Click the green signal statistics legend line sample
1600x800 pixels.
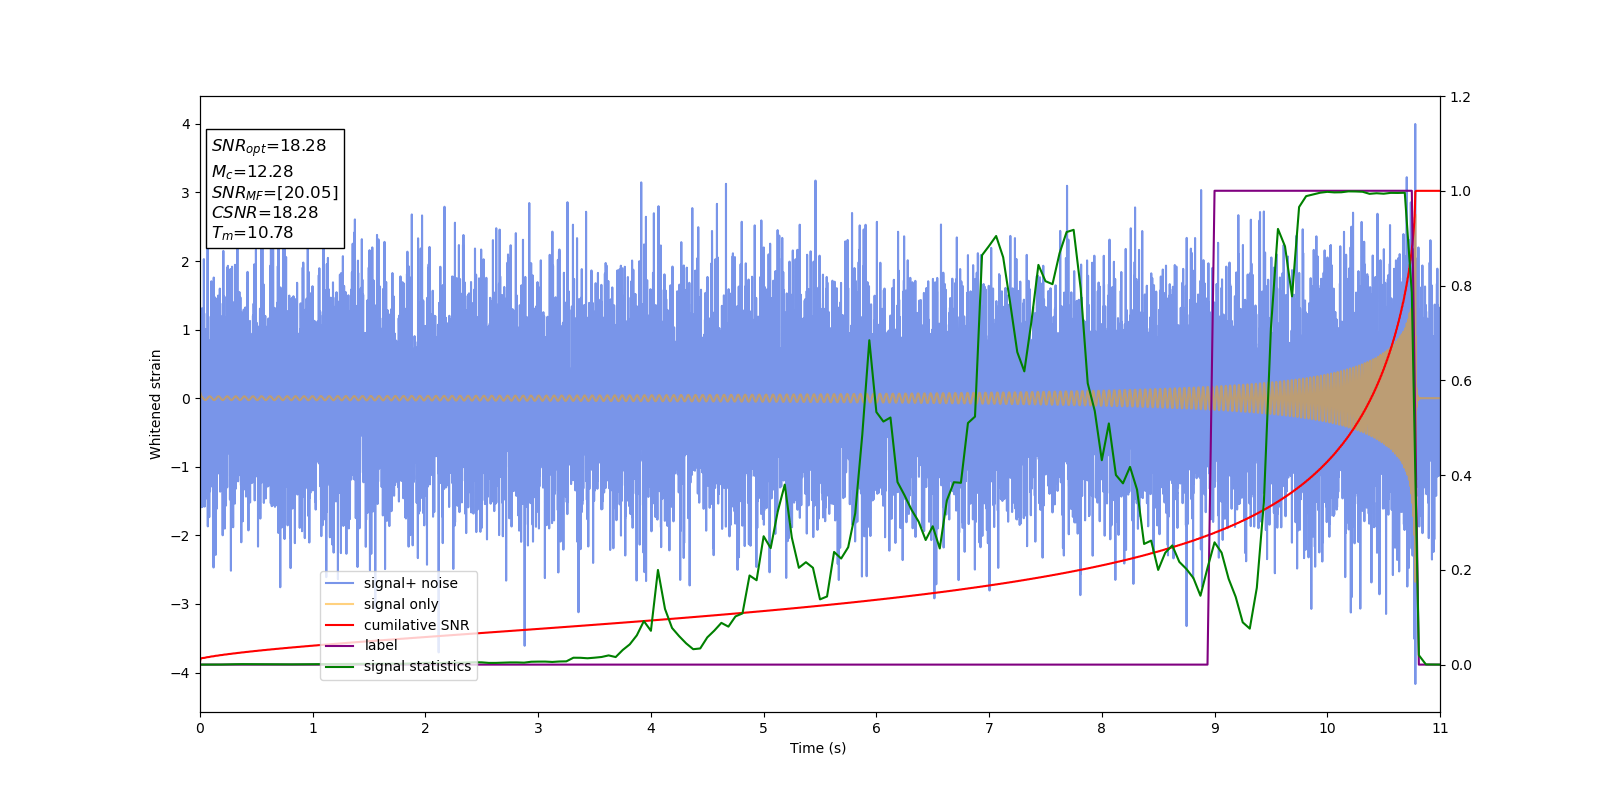pos(340,666)
